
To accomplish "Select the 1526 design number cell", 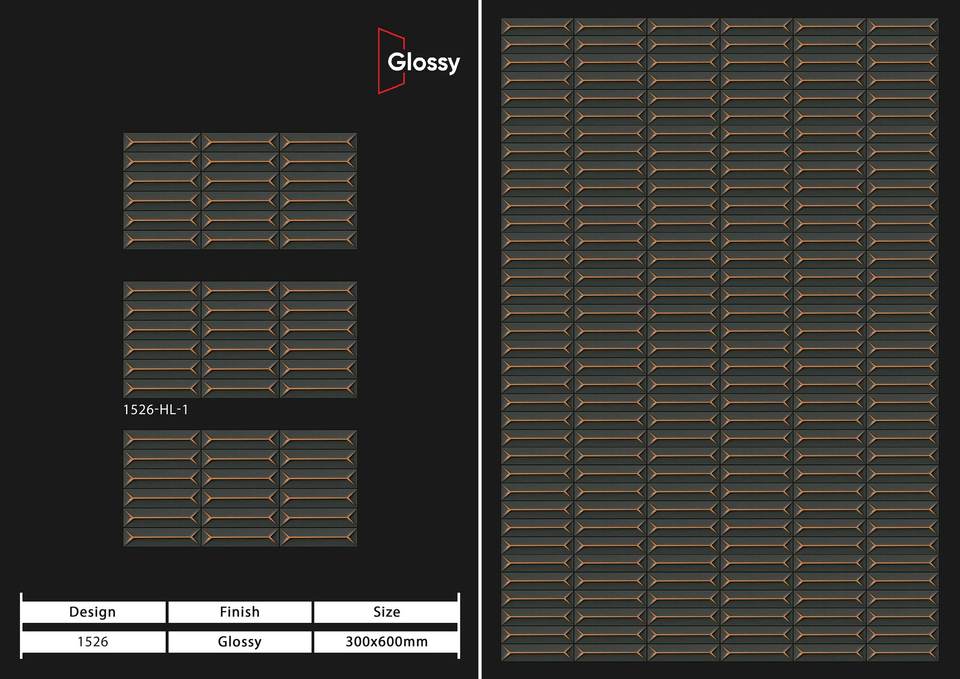I will [x=93, y=642].
